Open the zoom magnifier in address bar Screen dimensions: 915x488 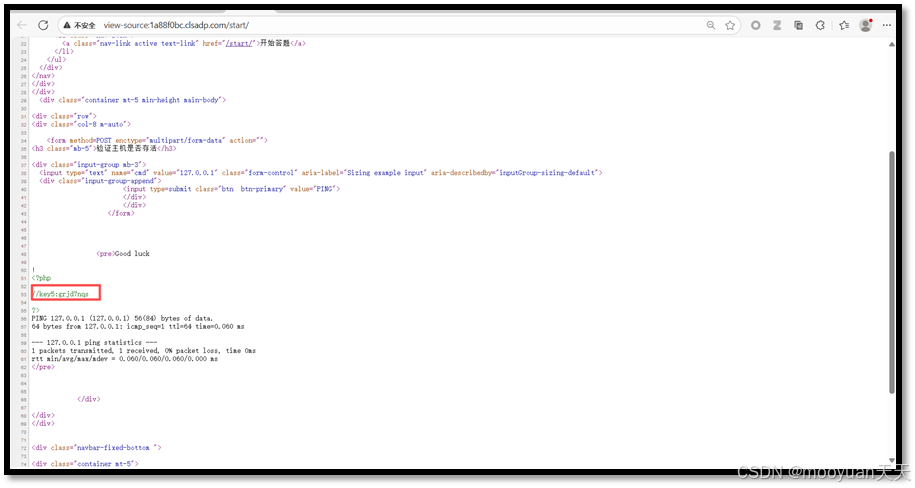coord(711,25)
